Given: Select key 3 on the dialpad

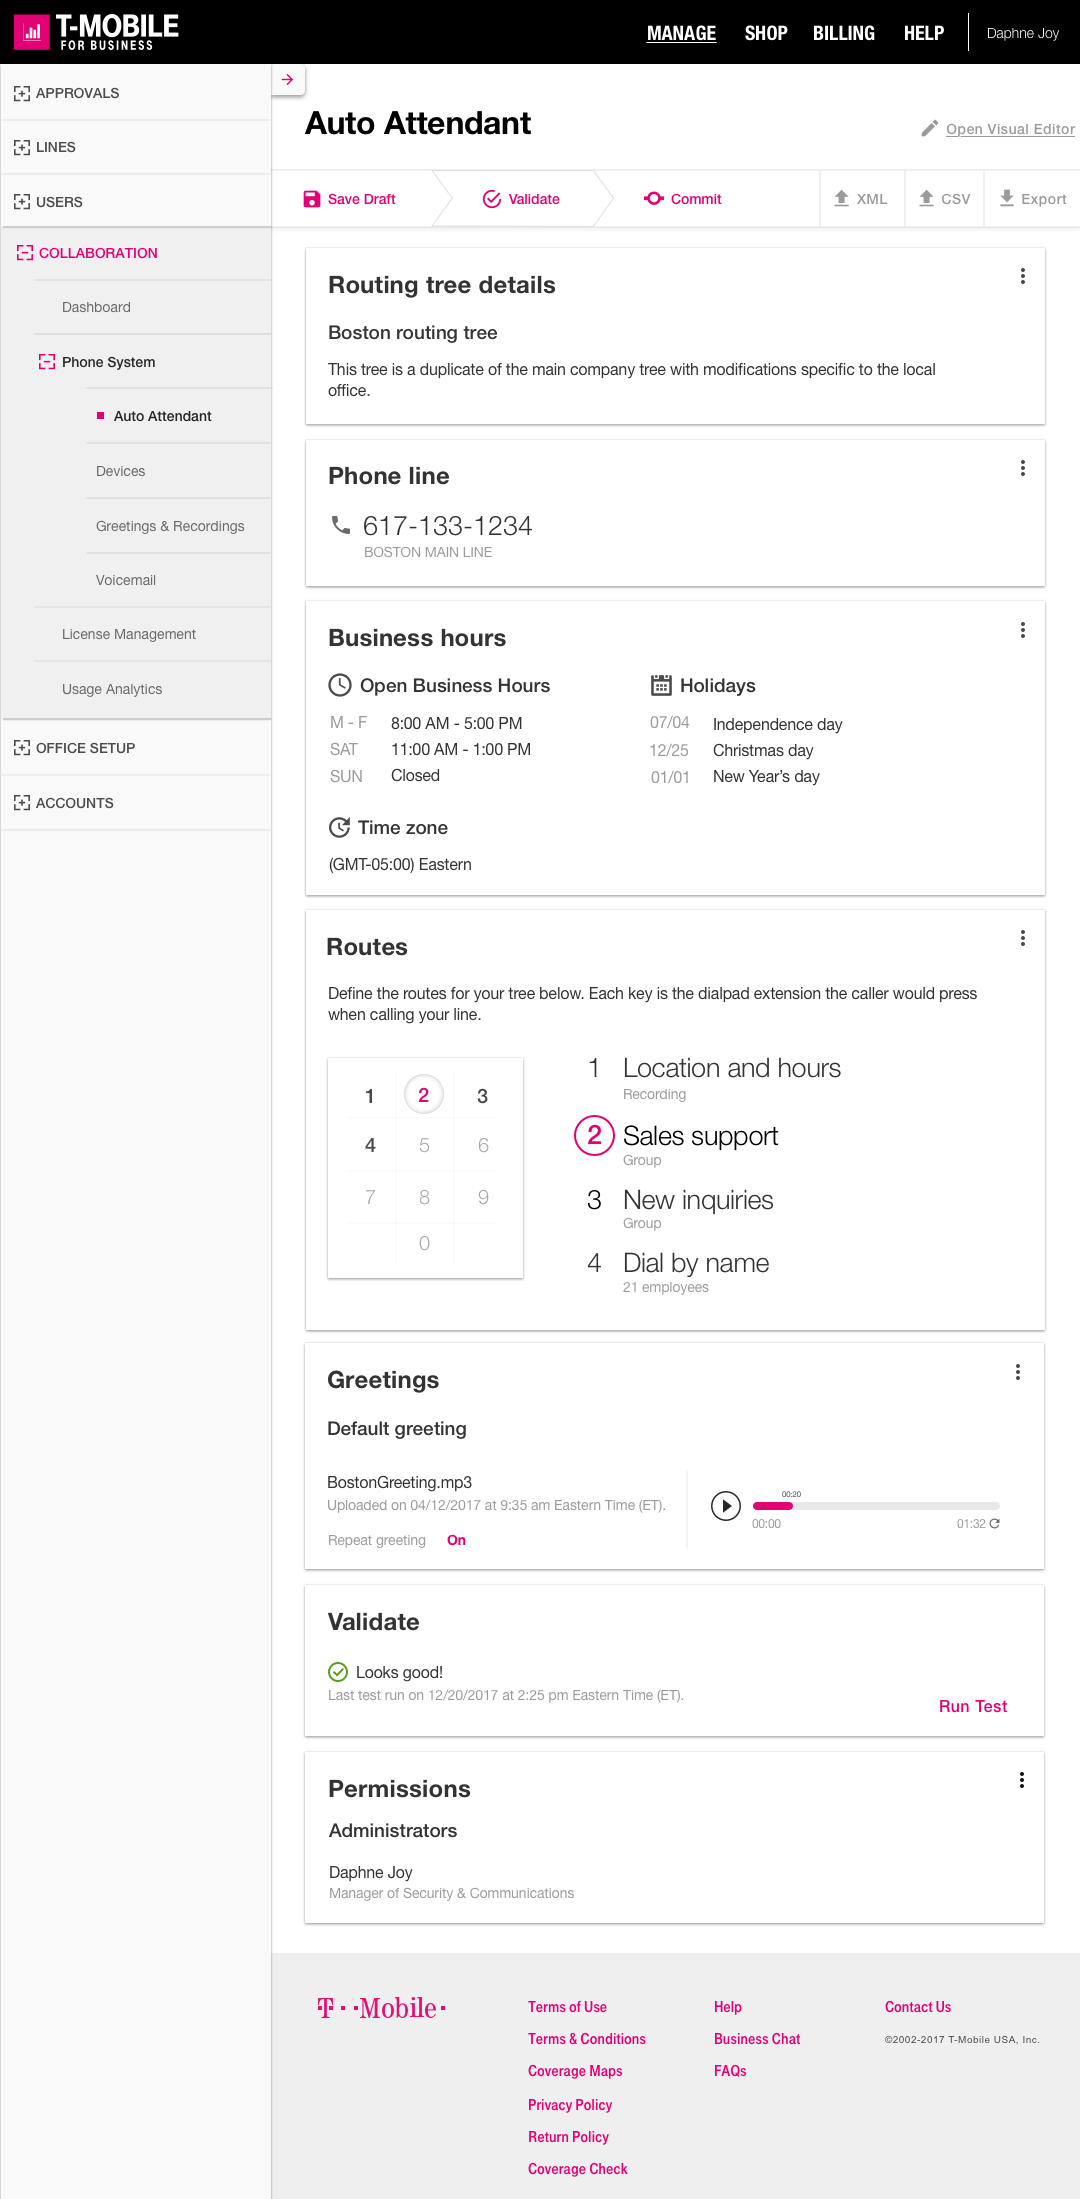Looking at the screenshot, I should 483,1096.
